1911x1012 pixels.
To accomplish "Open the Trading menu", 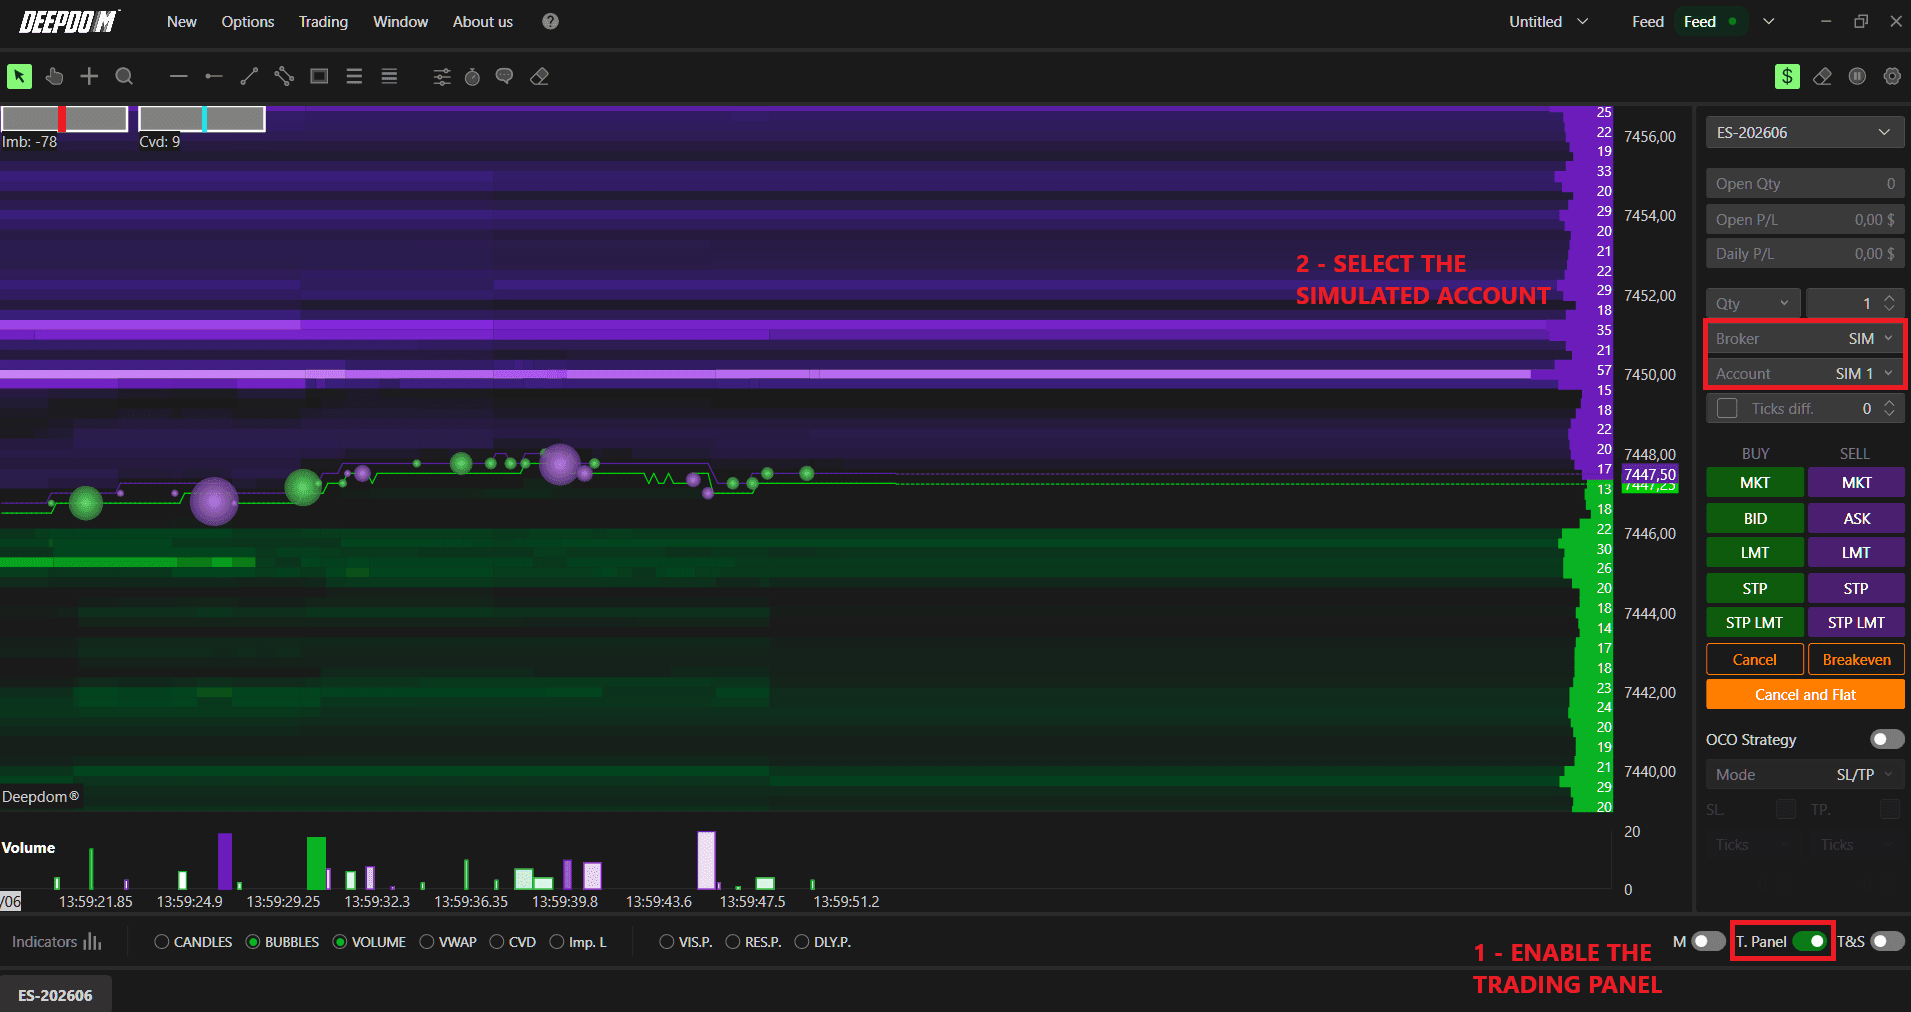I will [x=323, y=21].
